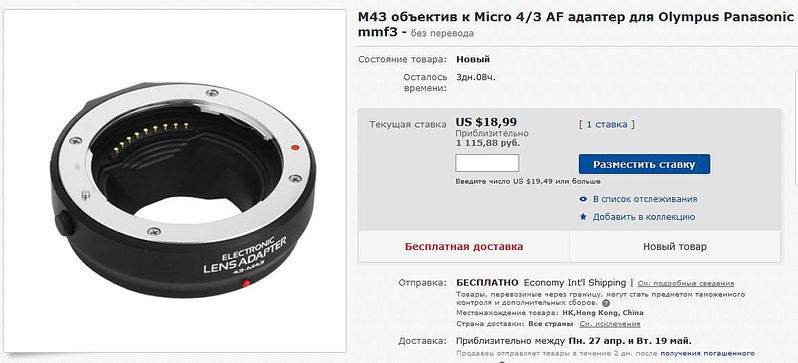Viewport: 798px width, 363px height.
Task: Open the 1 ставка bid history link
Action: pos(607,124)
